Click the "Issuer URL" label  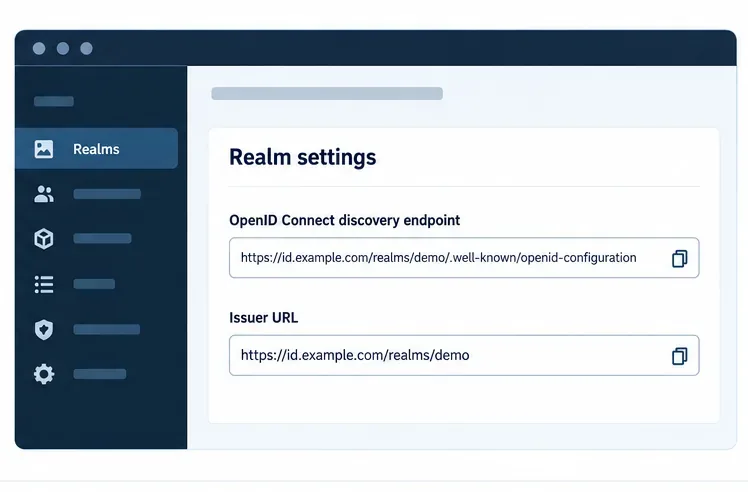(x=263, y=317)
